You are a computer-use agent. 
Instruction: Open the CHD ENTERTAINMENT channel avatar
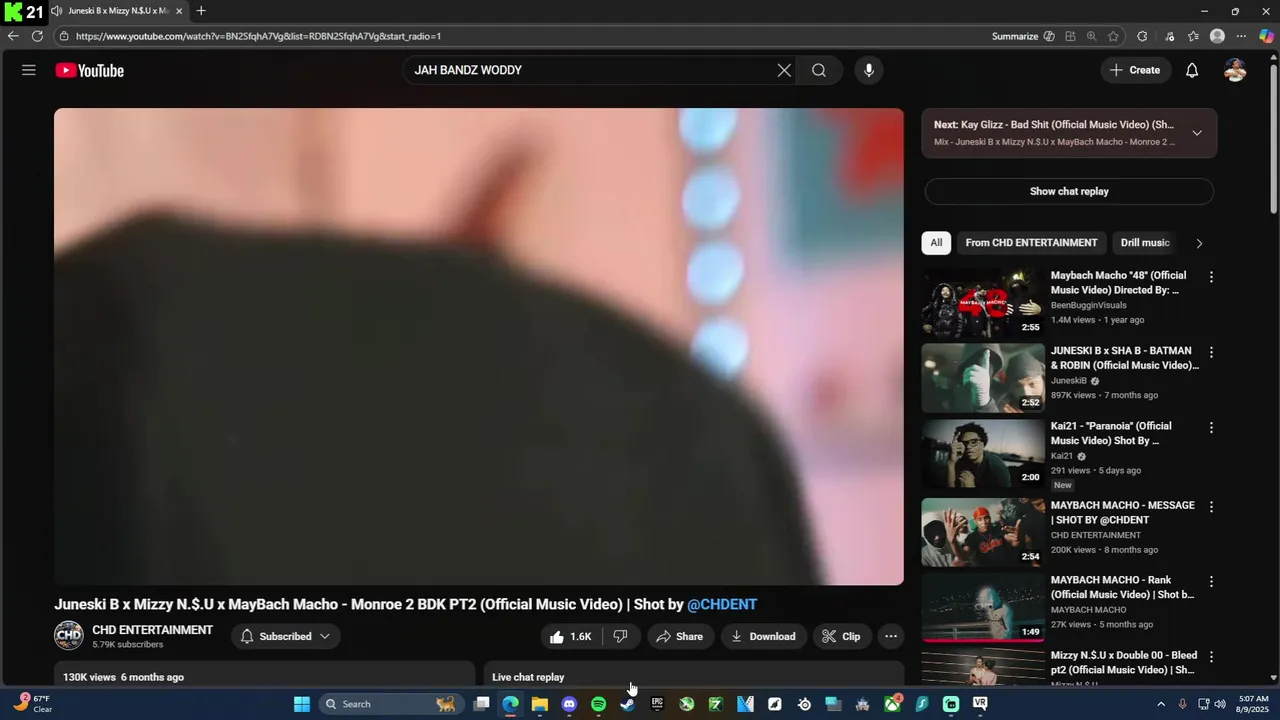pyautogui.click(x=69, y=636)
